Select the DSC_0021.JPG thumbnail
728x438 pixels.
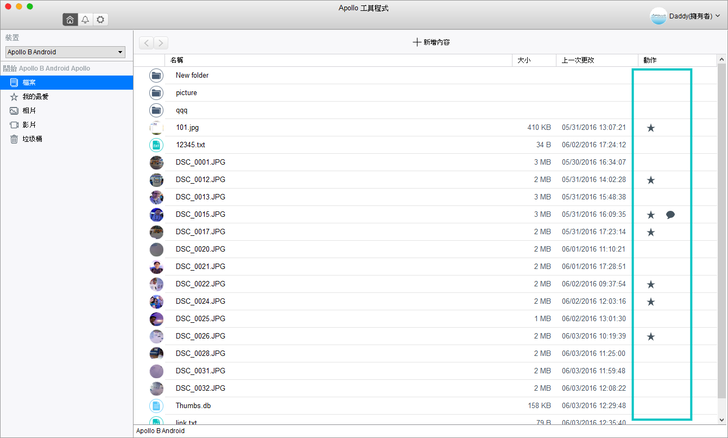point(156,267)
